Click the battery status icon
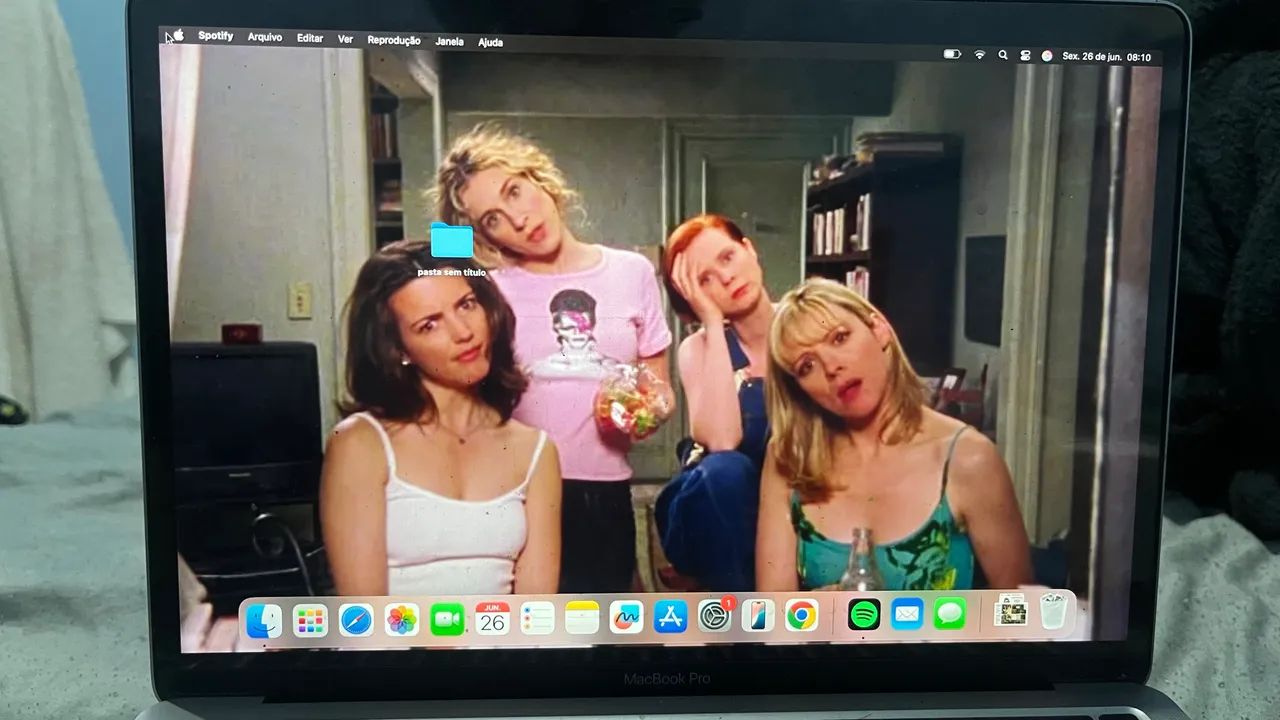The height and width of the screenshot is (720, 1280). pos(952,54)
